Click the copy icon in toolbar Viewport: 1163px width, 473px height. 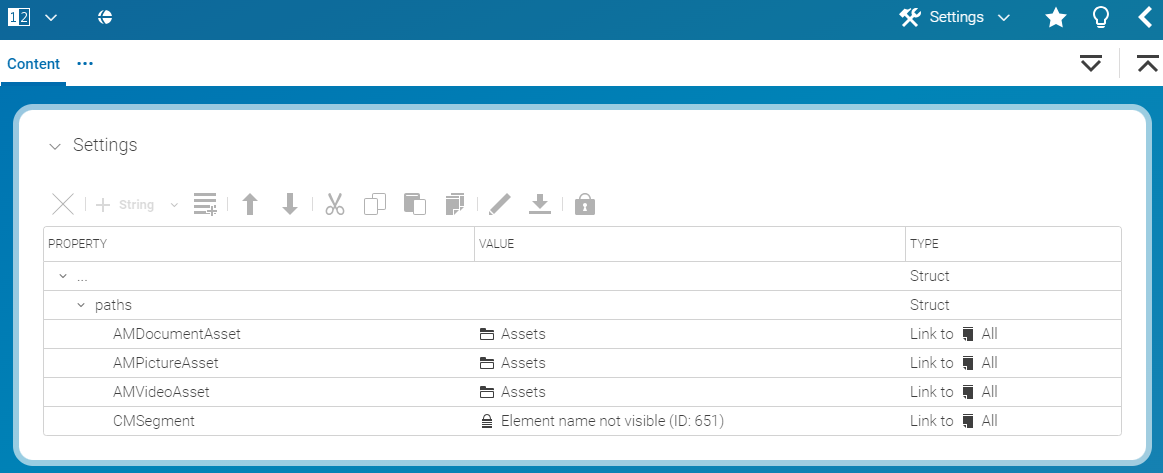coord(375,205)
